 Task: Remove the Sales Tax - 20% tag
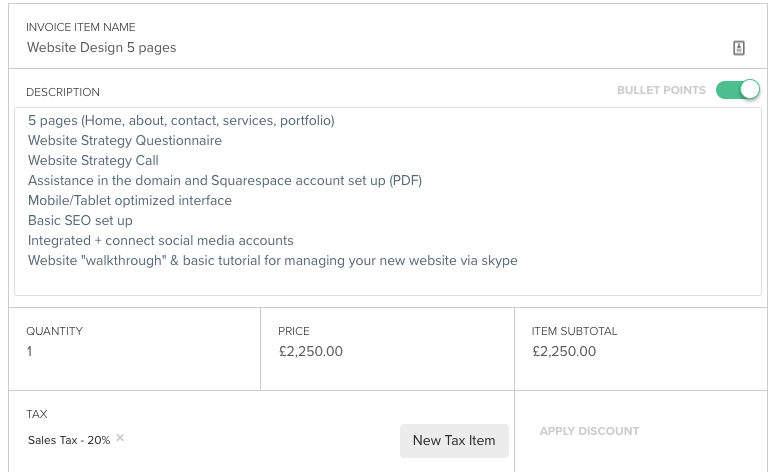pos(120,438)
